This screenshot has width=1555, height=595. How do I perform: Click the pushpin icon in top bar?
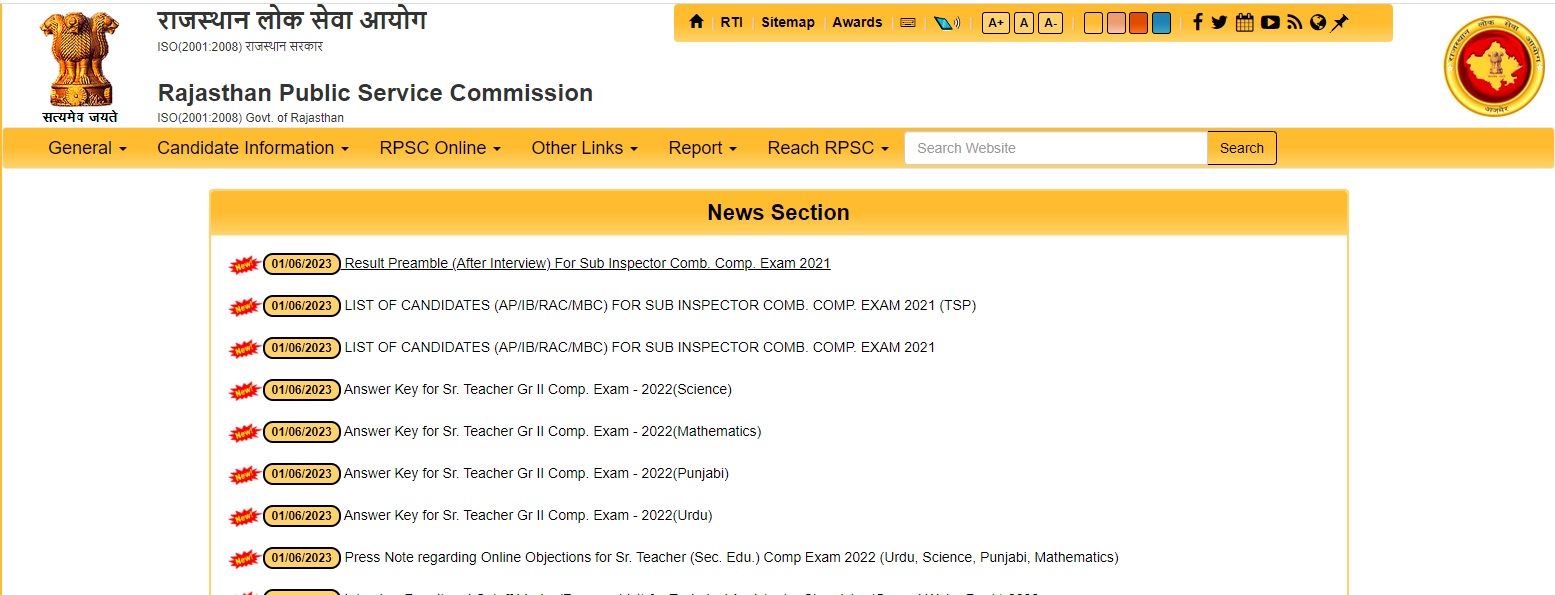[1339, 22]
